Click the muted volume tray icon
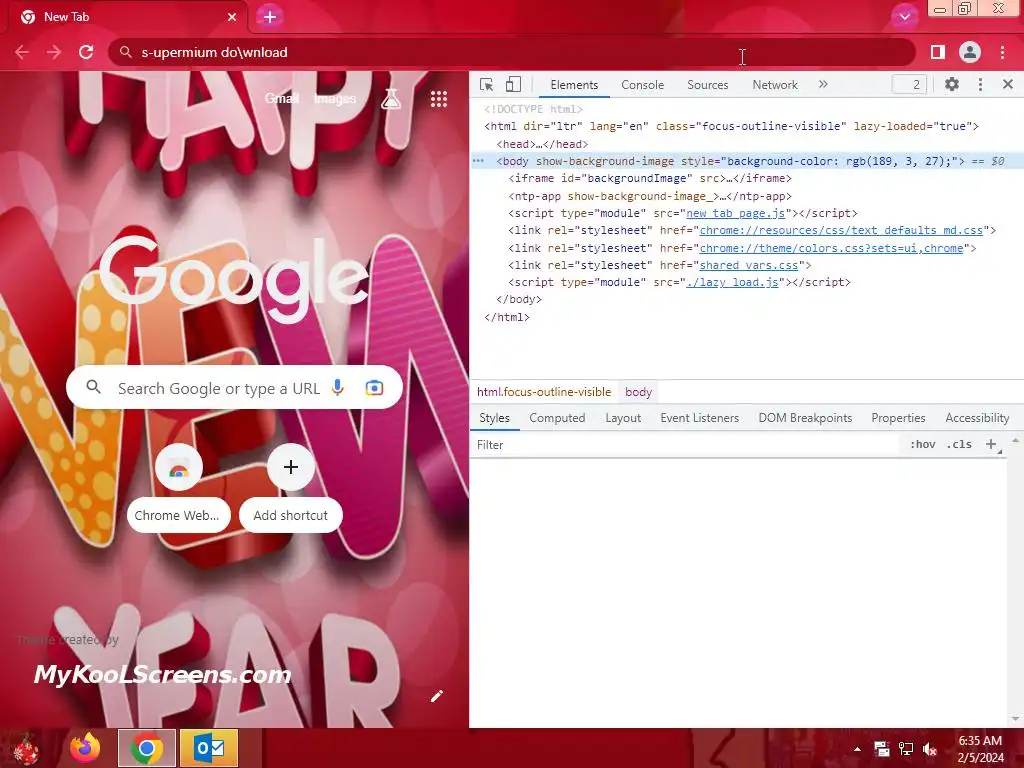Screen dimensions: 1024x768 [x=930, y=749]
